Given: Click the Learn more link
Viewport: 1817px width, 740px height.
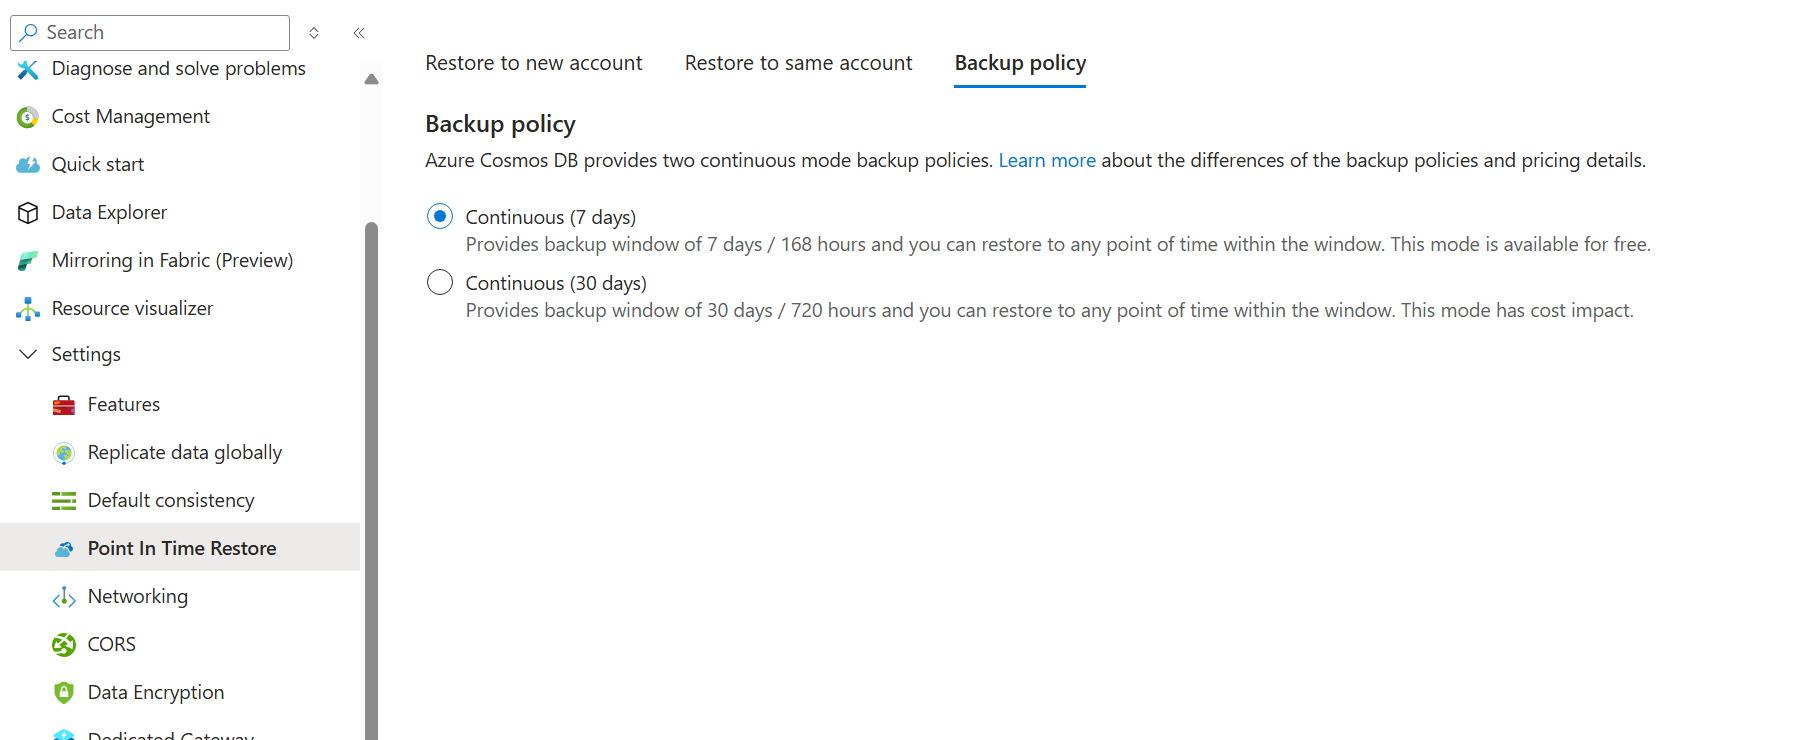Looking at the screenshot, I should click(x=1046, y=160).
